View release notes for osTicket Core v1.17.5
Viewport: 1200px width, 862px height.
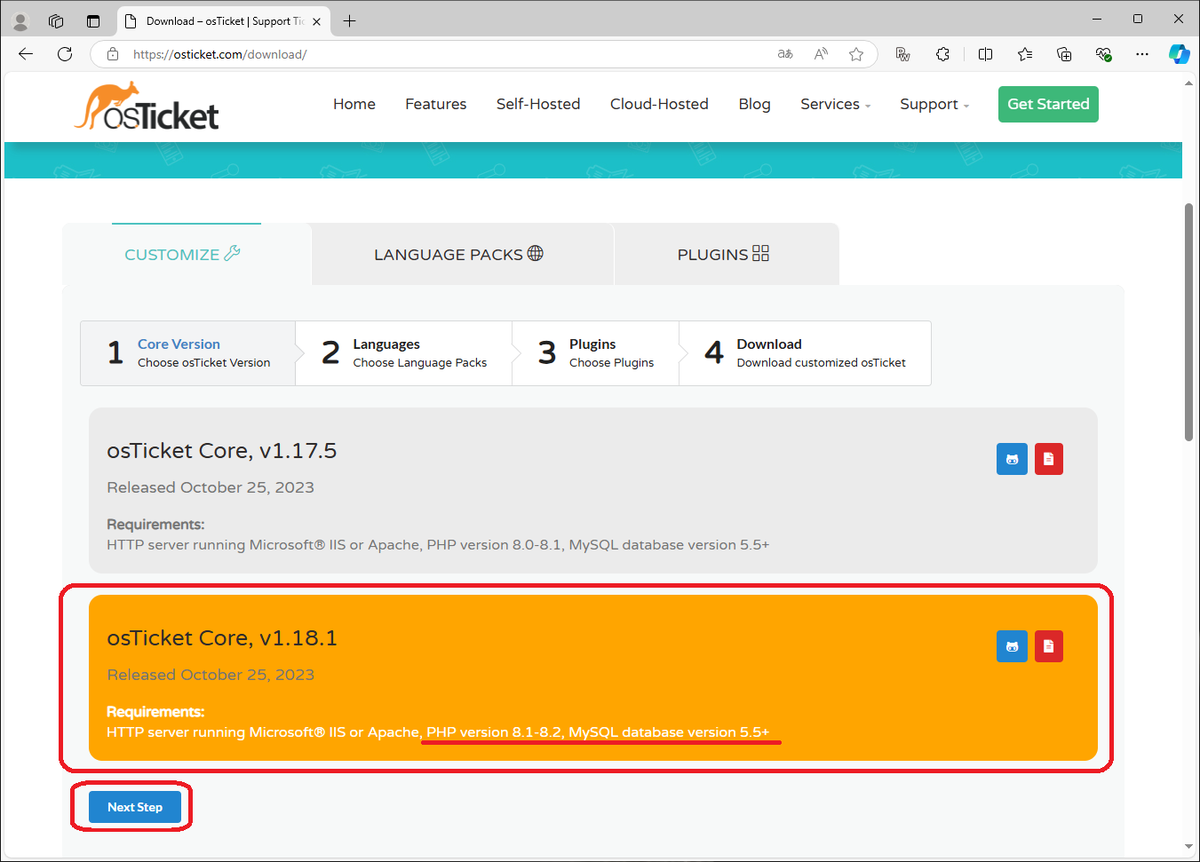(1048, 458)
